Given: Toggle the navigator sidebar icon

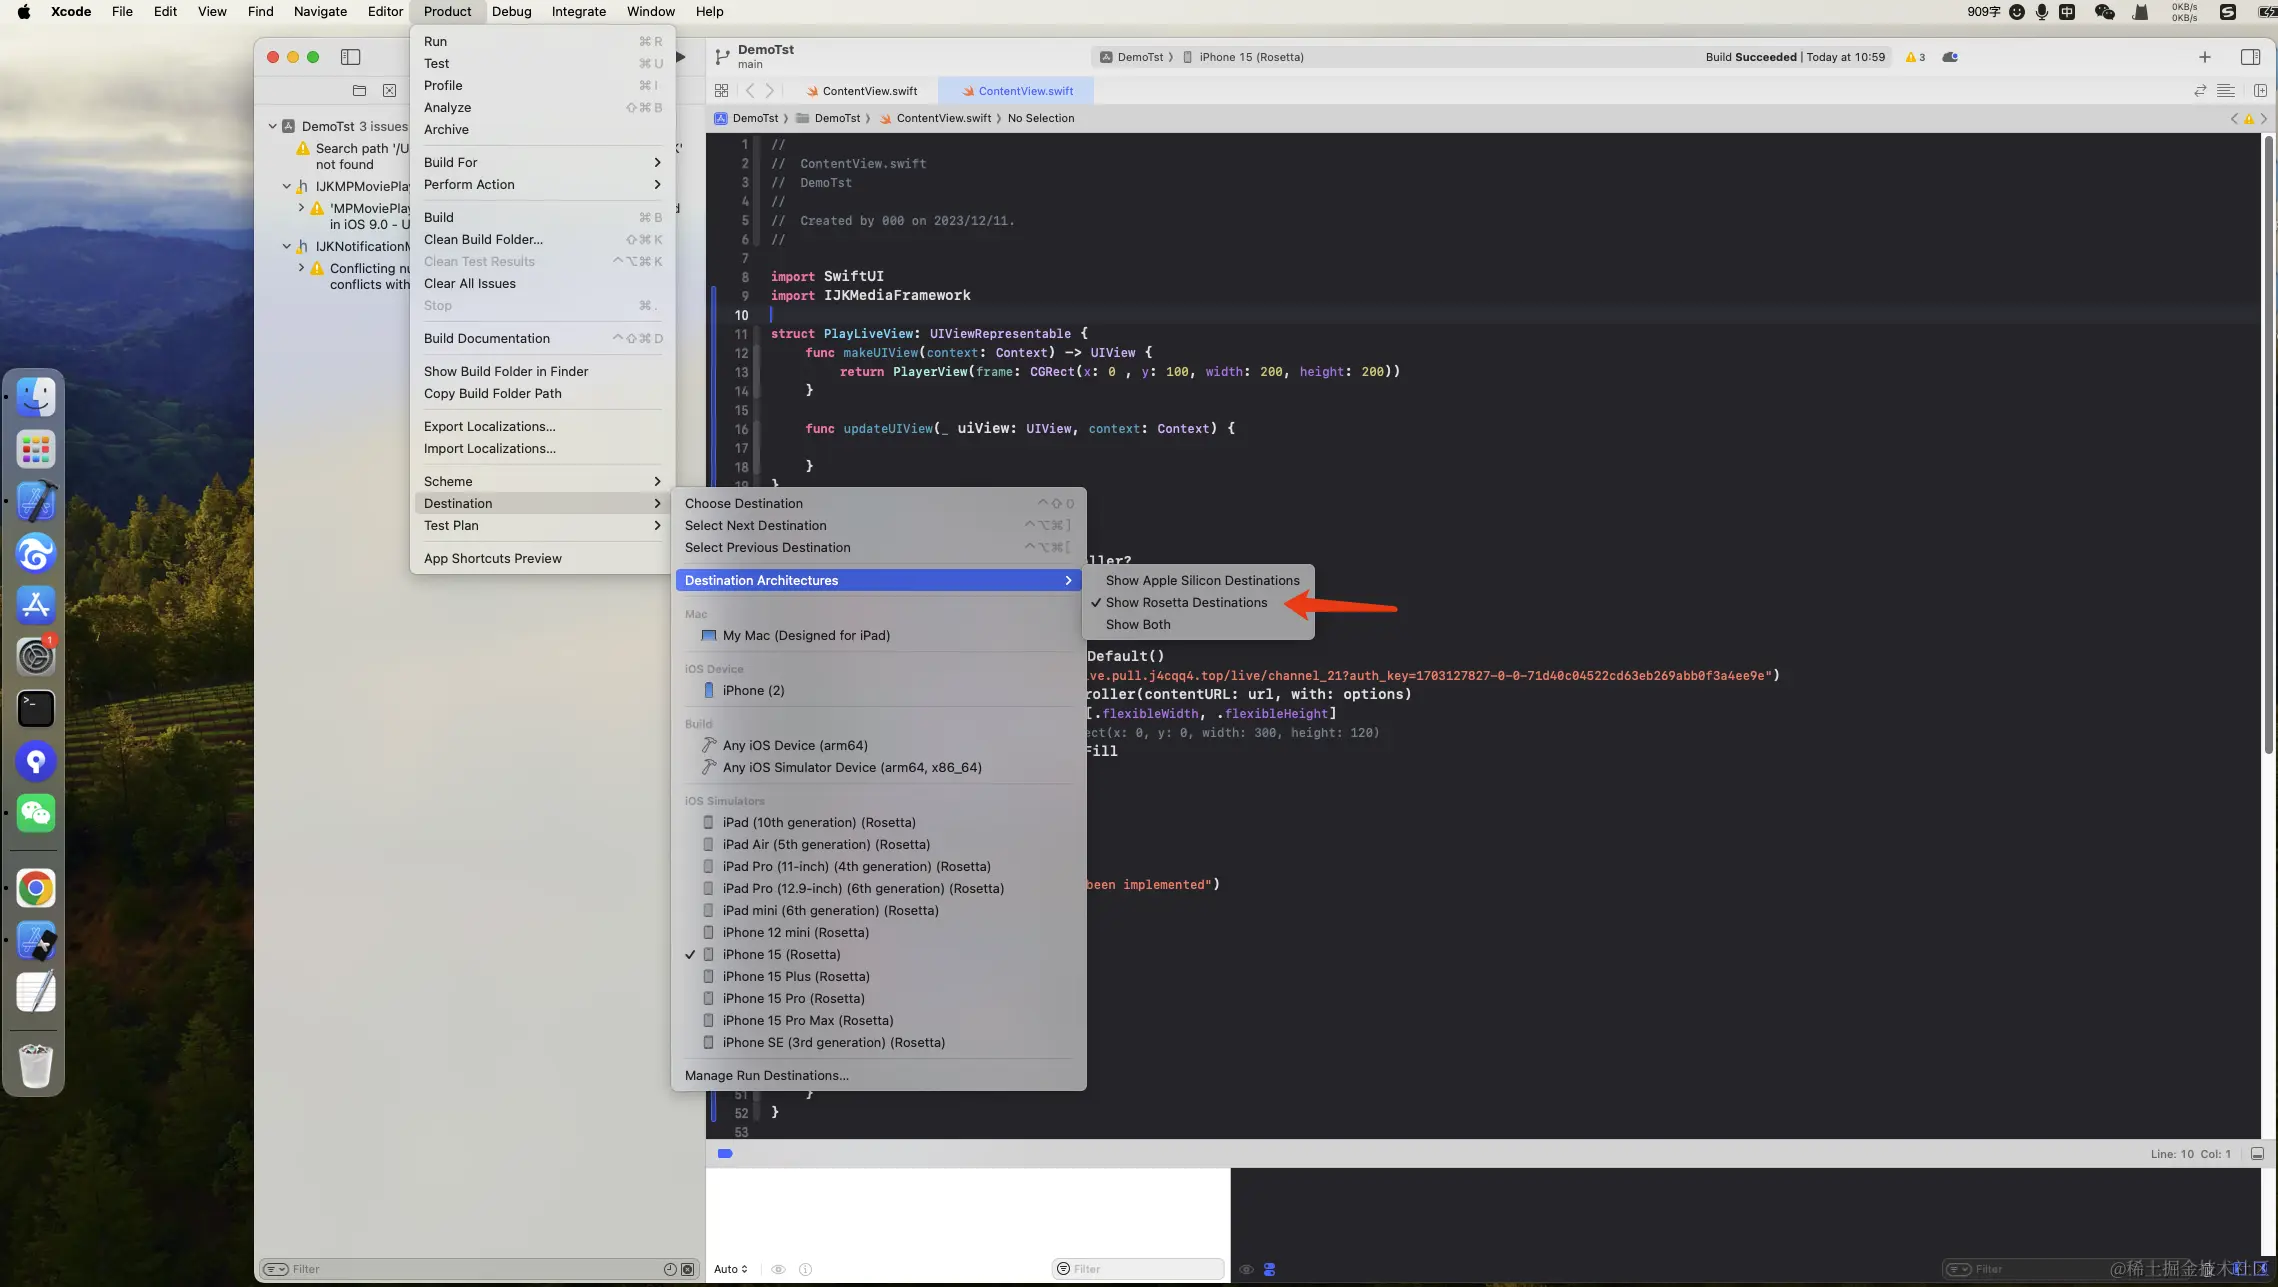Looking at the screenshot, I should click(350, 57).
